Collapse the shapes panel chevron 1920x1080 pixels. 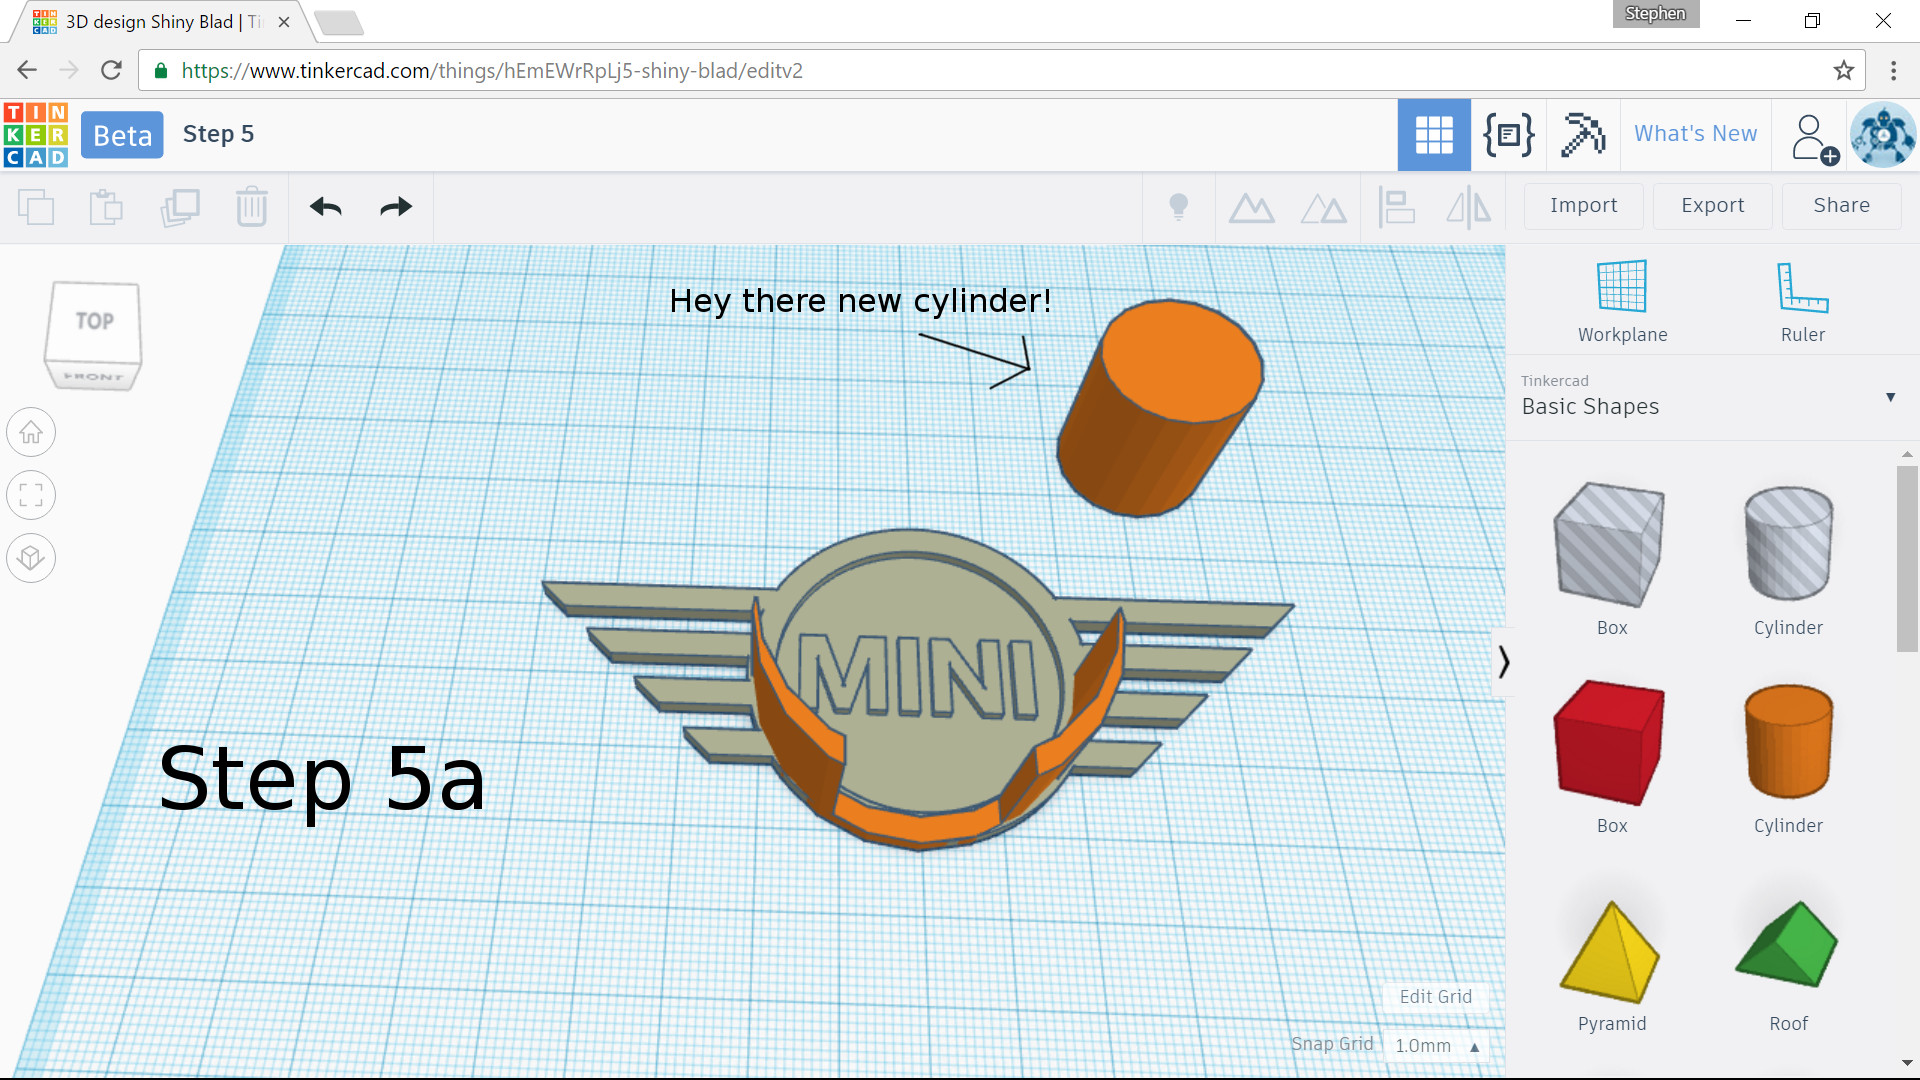coord(1503,662)
